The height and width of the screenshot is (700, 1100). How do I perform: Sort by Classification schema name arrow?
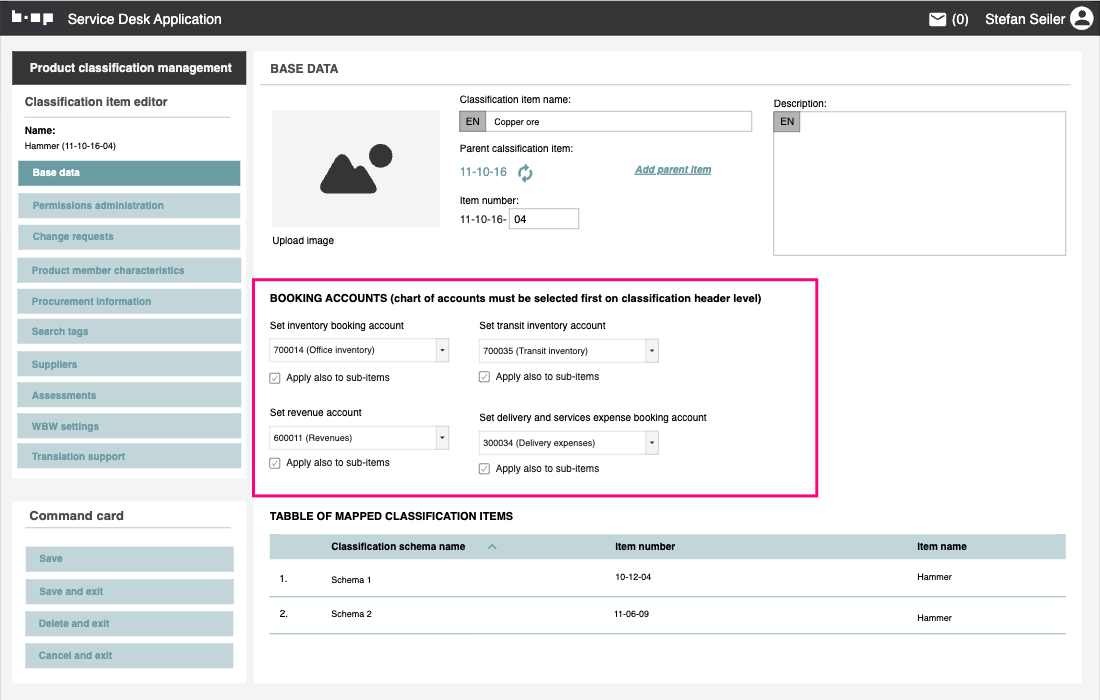click(491, 547)
